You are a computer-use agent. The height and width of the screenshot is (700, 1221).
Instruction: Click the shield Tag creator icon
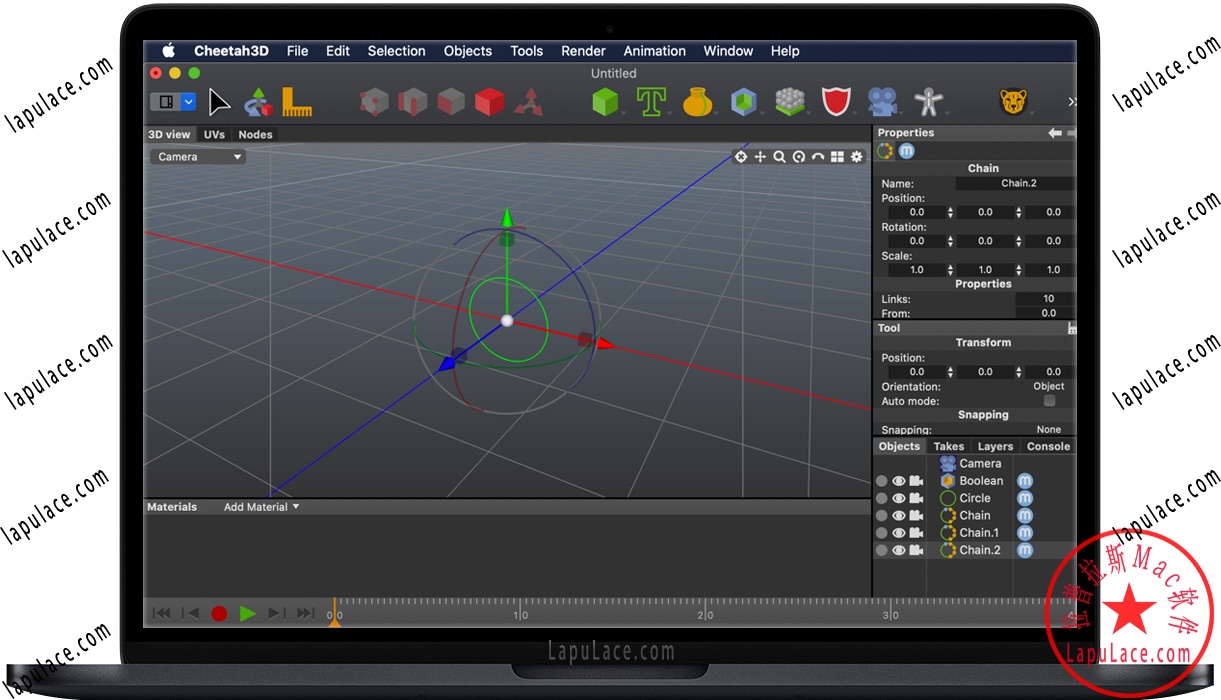click(837, 101)
